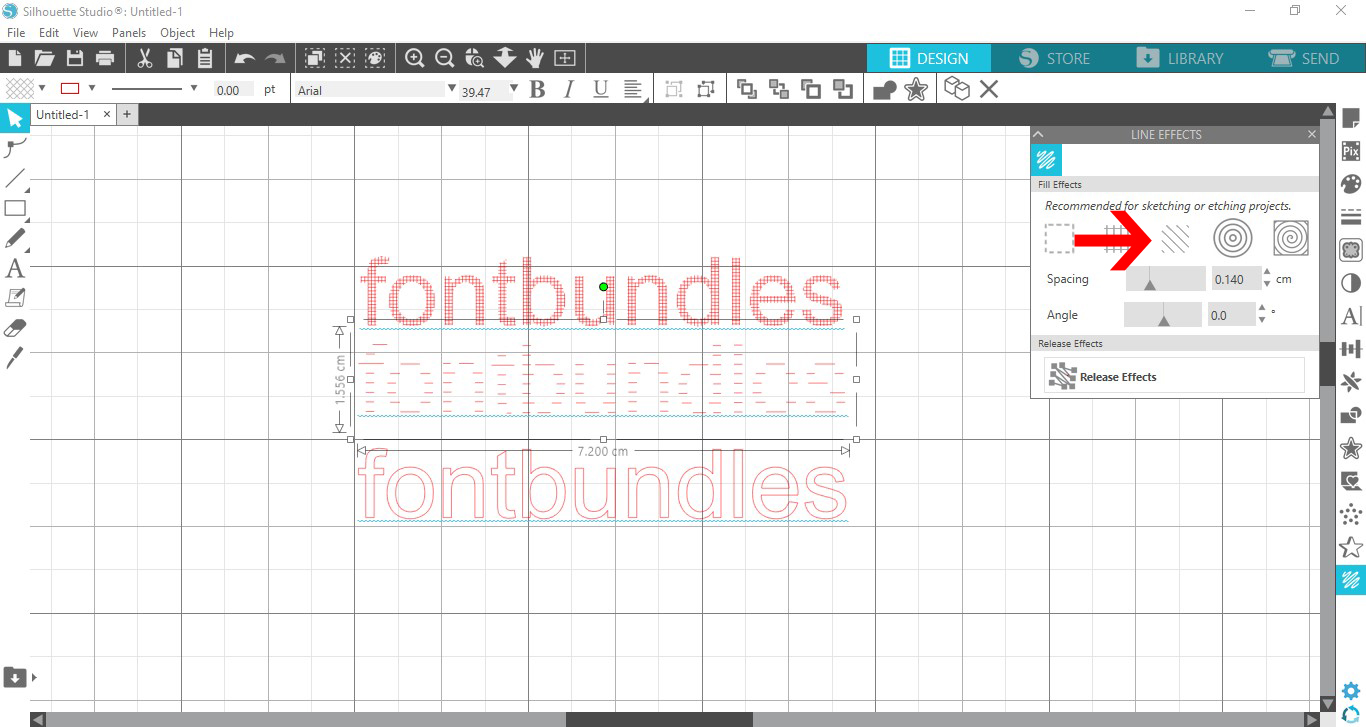Click the Angle value field
Image resolution: width=1366 pixels, height=727 pixels.
(1231, 315)
